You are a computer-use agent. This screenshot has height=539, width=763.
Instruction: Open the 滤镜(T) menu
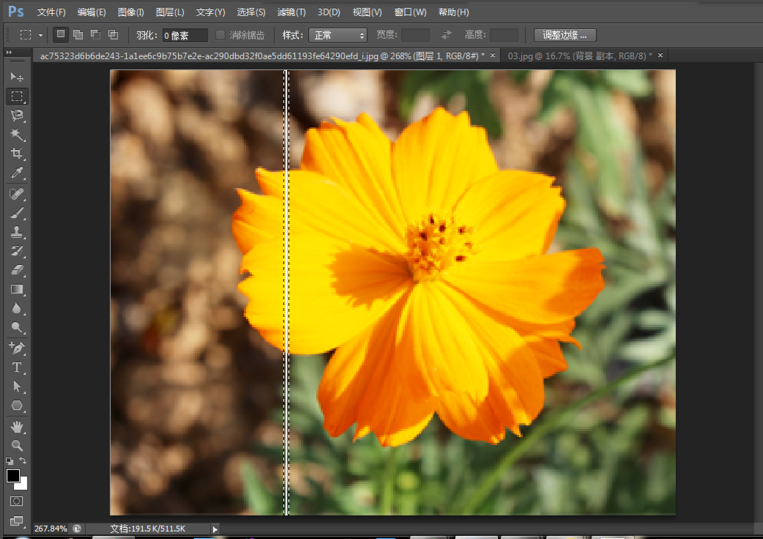[x=292, y=12]
